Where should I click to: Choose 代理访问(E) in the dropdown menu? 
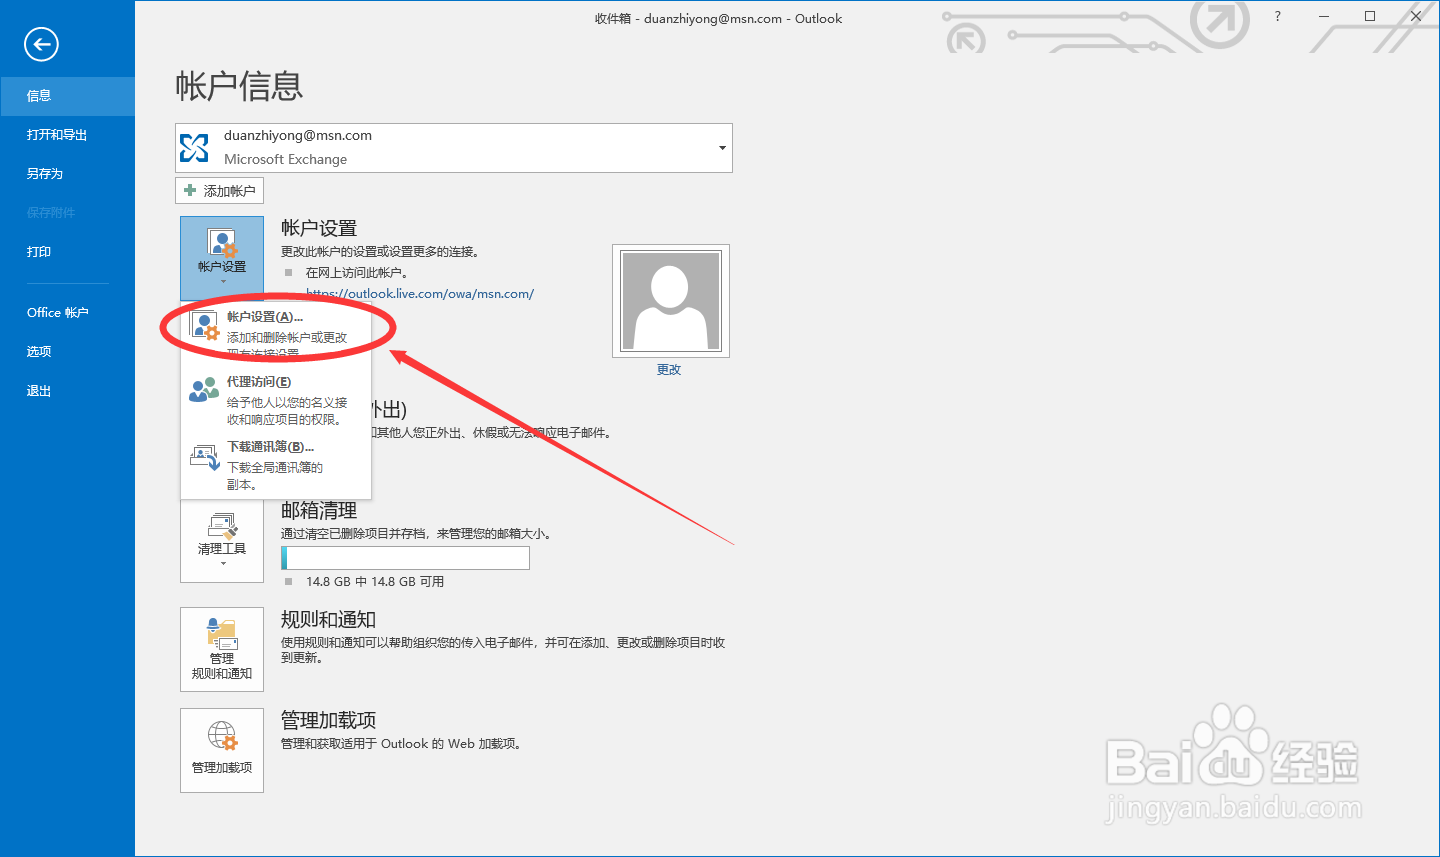point(276,400)
